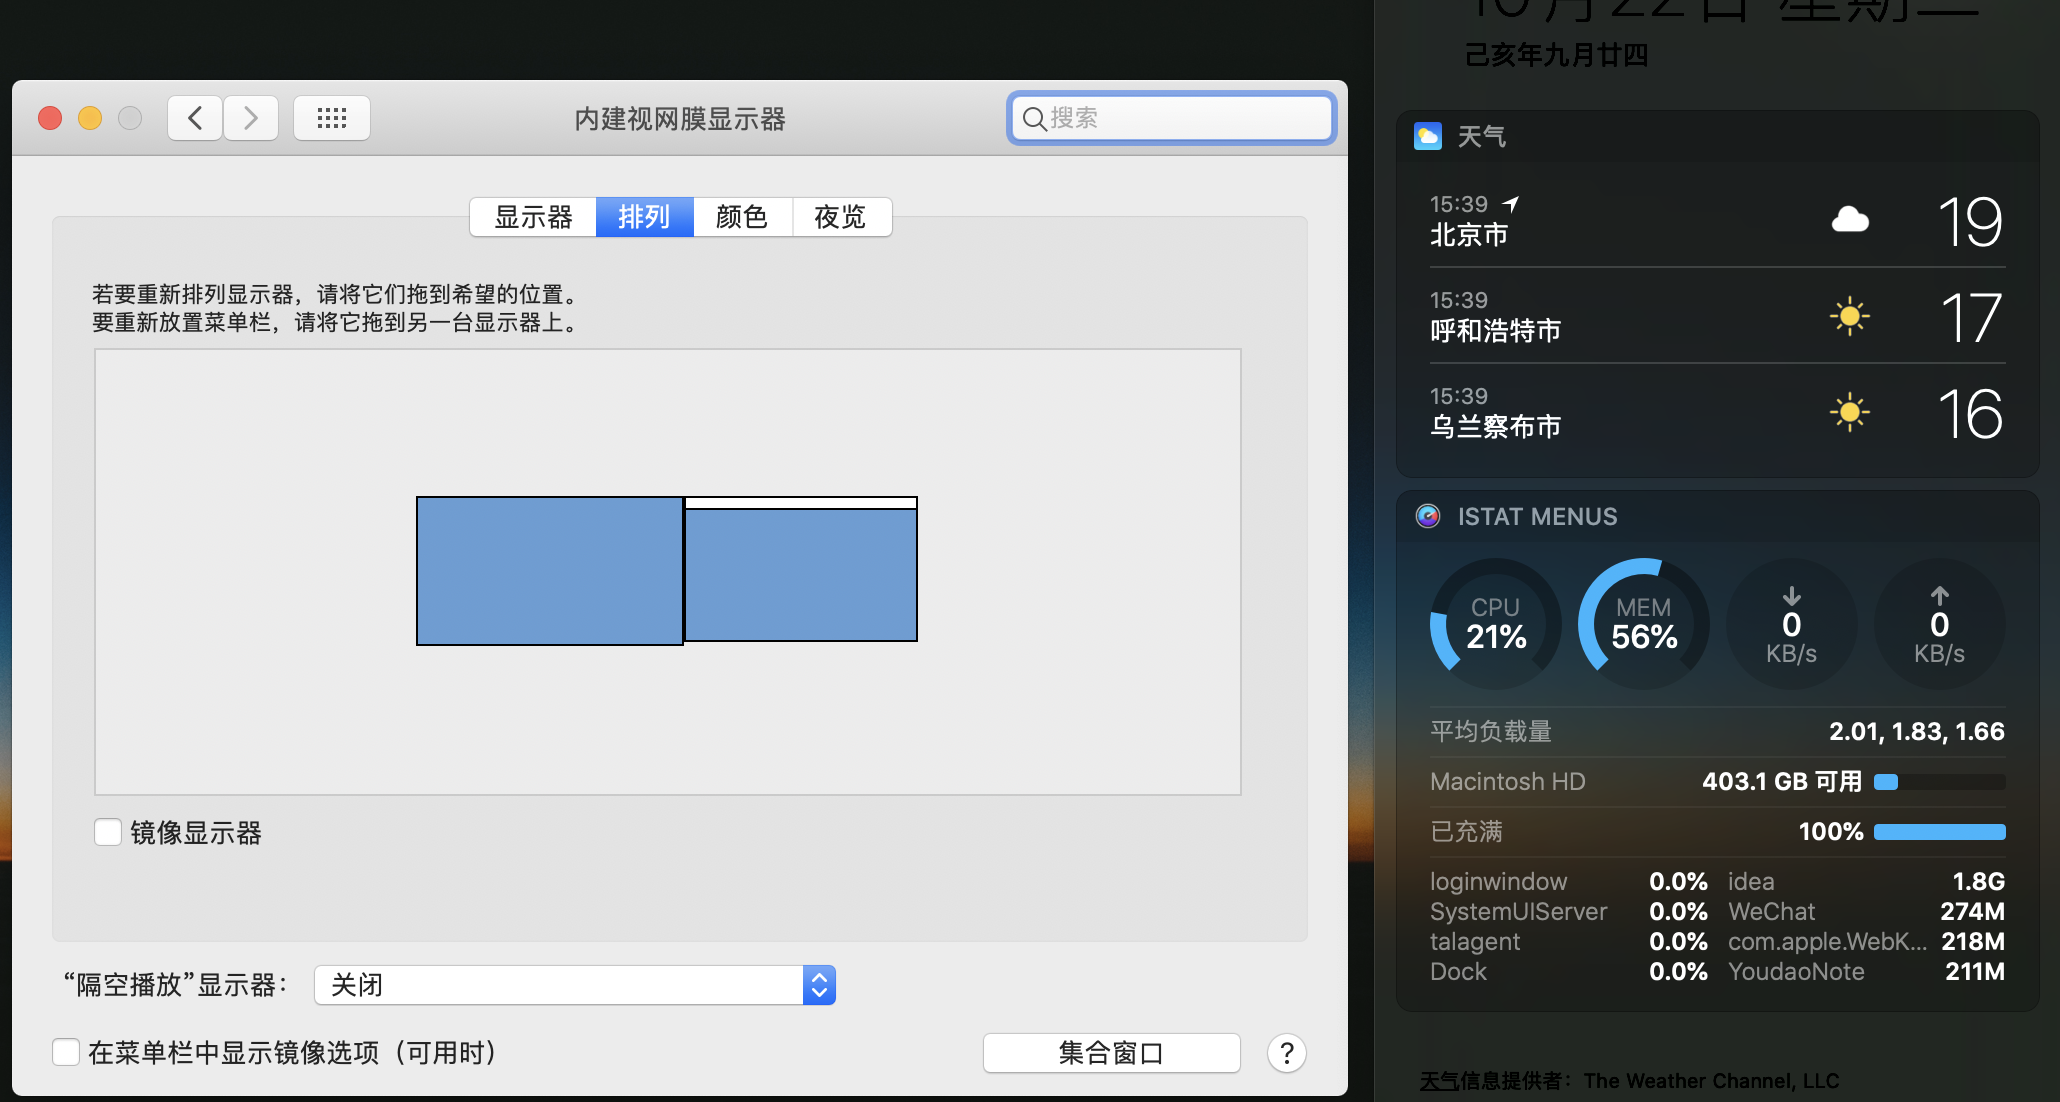This screenshot has height=1102, width=2060.
Task: Switch to the 显示器 tab
Action: 533,217
